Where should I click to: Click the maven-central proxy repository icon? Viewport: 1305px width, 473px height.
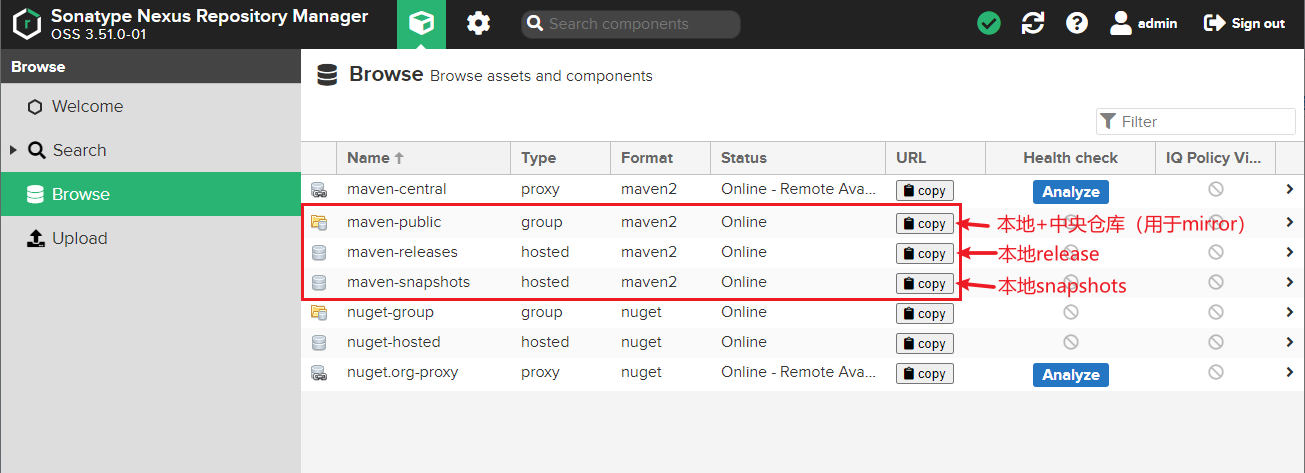(319, 190)
